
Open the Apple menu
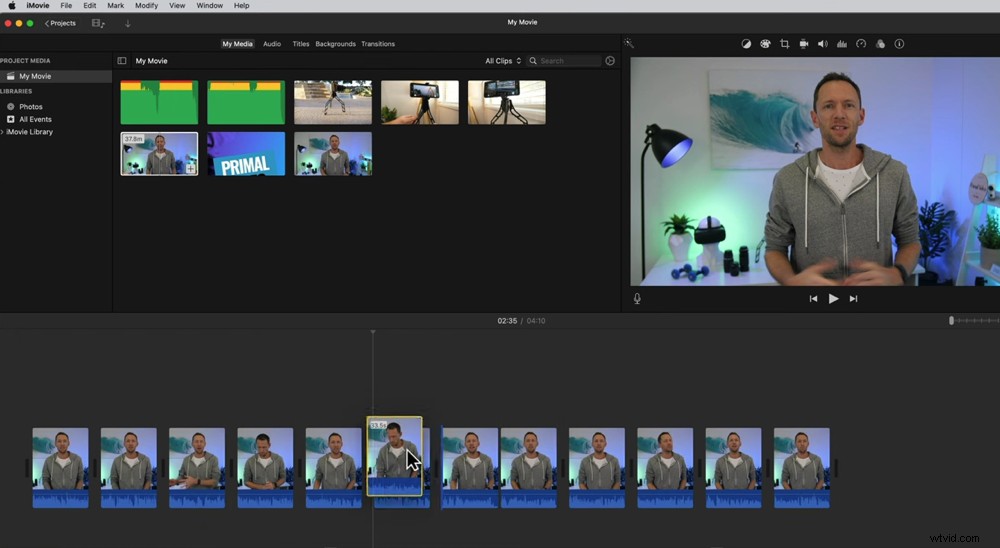(x=11, y=5)
